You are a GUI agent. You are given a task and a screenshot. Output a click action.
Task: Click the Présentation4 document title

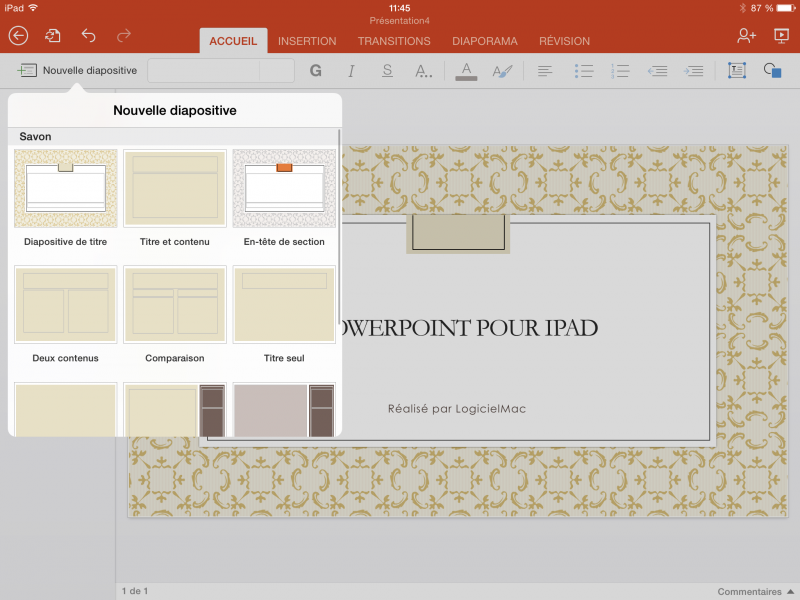tap(399, 21)
